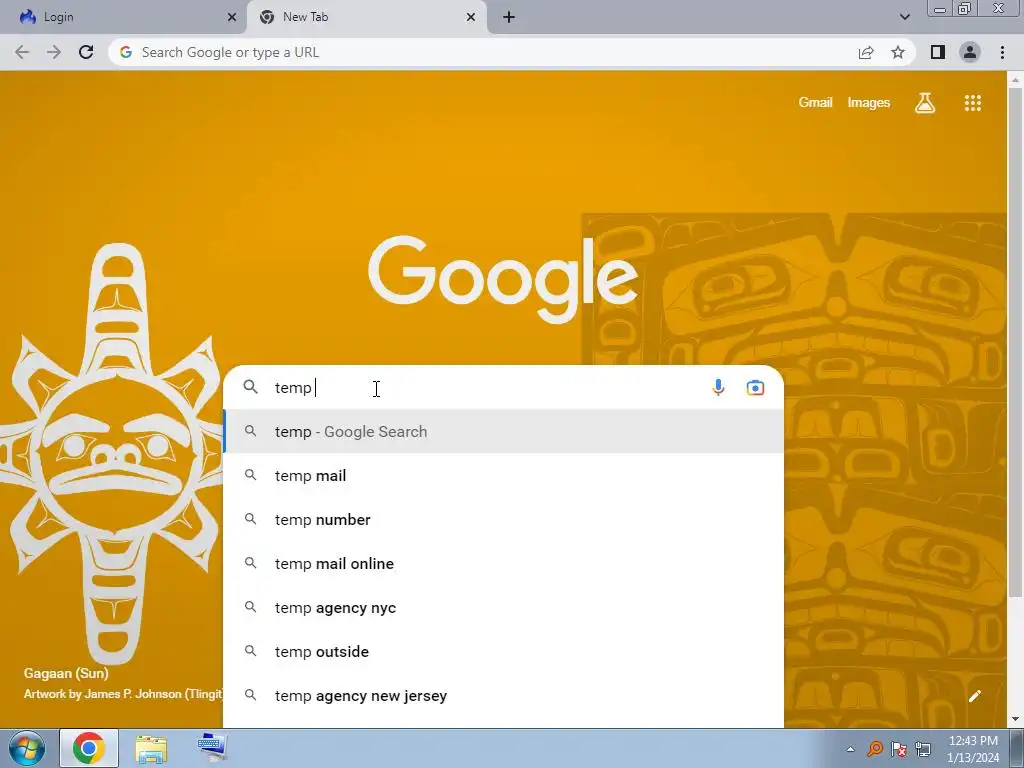1024x768 pixels.
Task: Open a new tab with plus button
Action: click(509, 17)
